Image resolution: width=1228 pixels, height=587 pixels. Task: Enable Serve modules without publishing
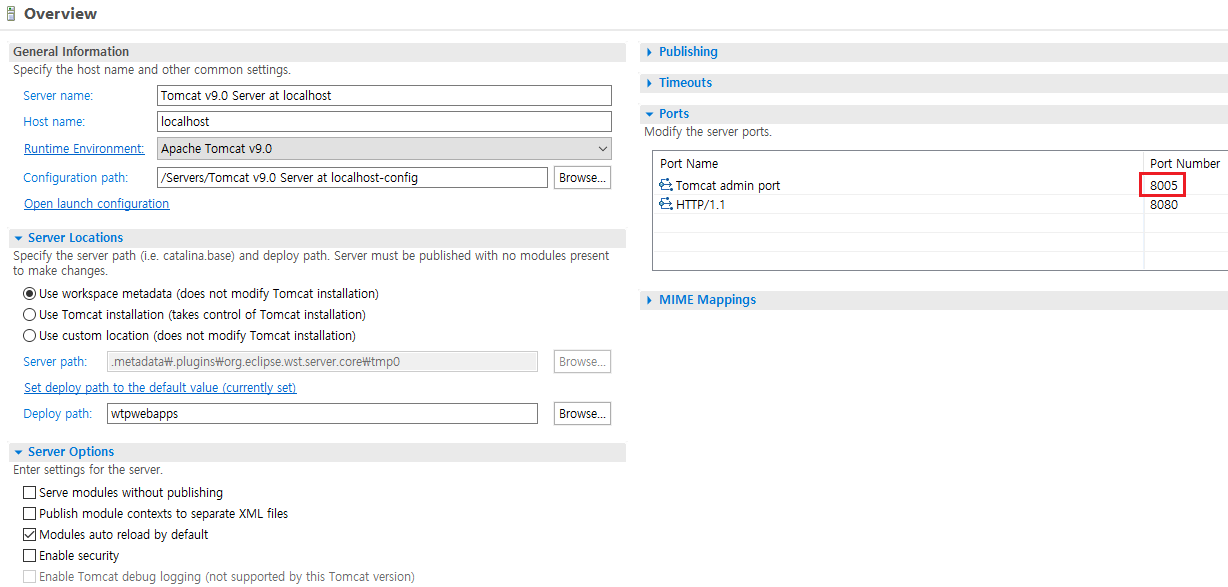29,493
